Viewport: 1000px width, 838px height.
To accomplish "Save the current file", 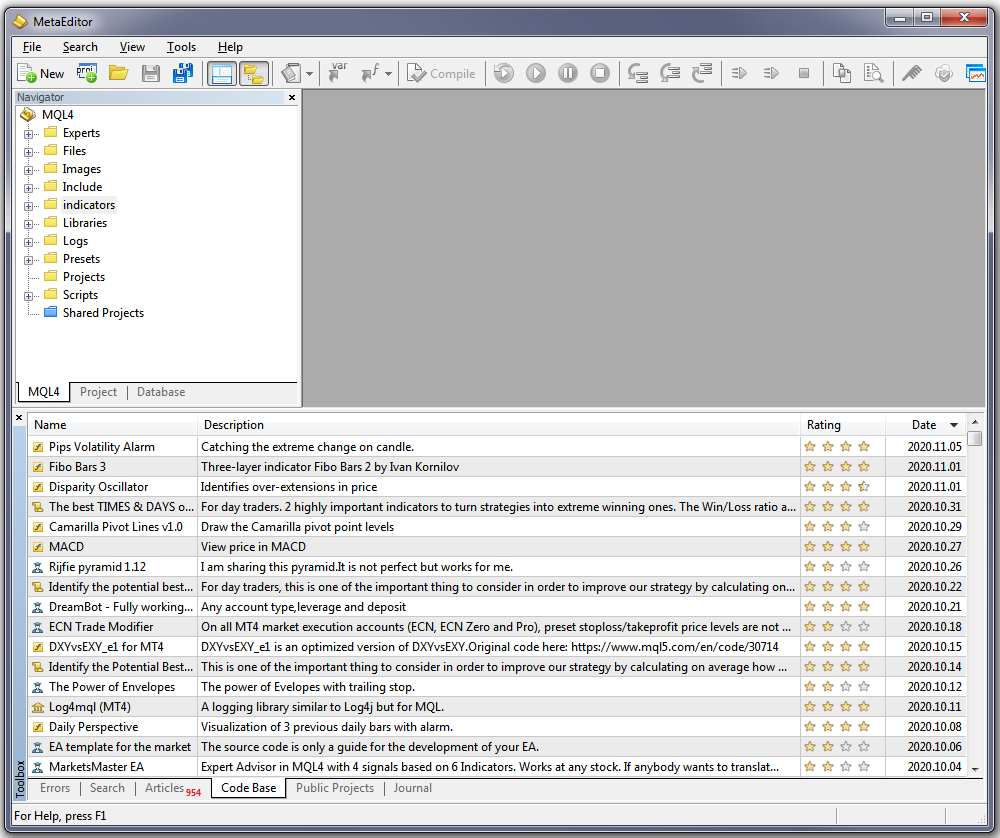I will [151, 73].
